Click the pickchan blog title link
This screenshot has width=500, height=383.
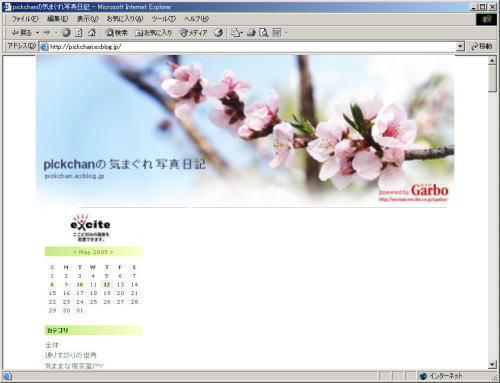(124, 164)
